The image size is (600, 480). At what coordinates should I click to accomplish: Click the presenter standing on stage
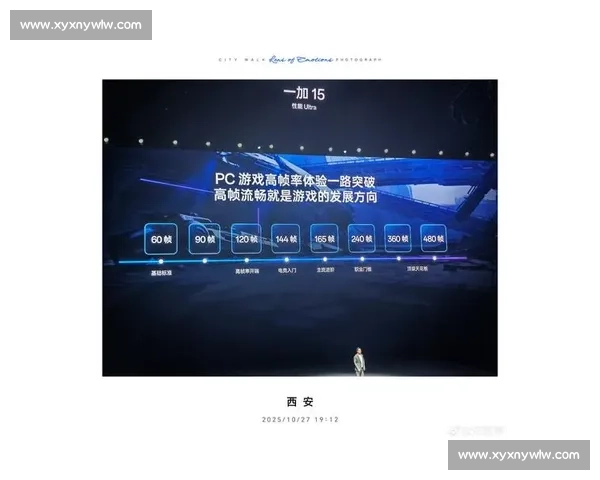click(x=359, y=362)
